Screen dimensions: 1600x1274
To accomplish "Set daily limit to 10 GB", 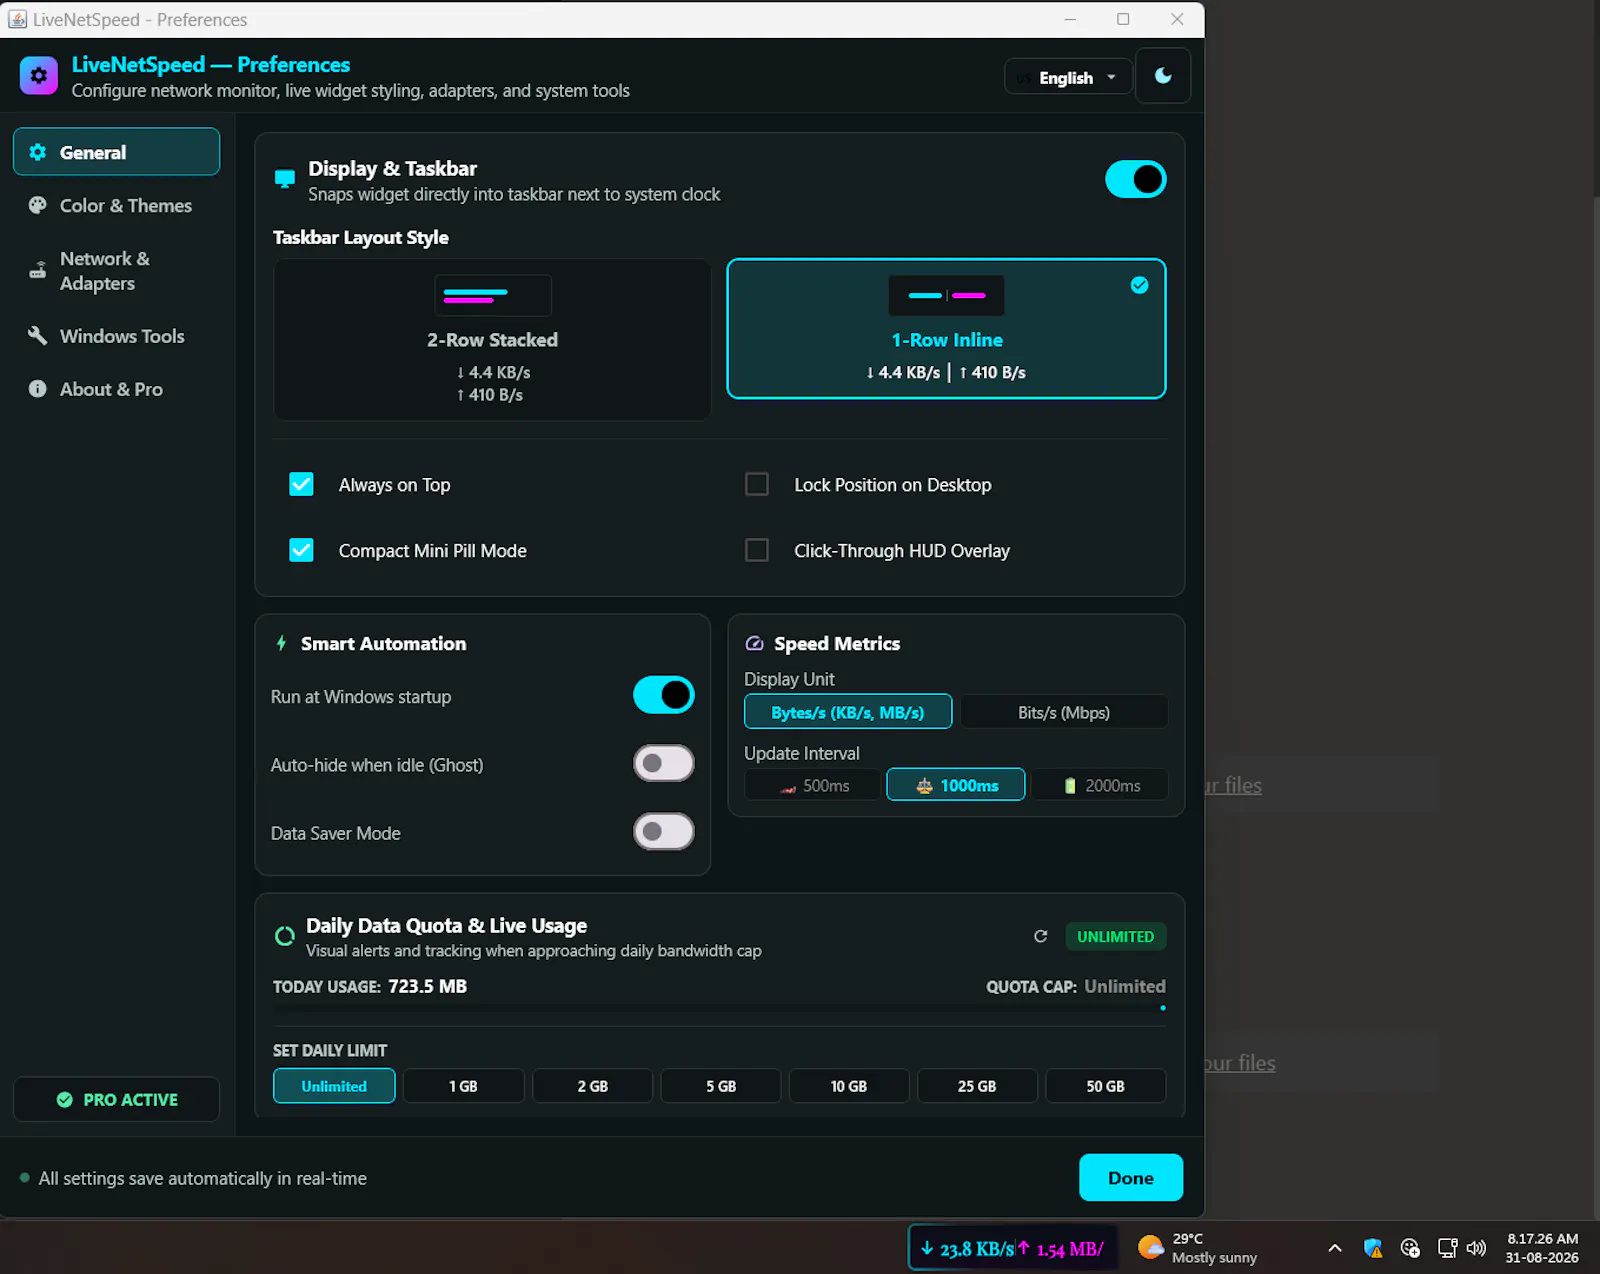I will (849, 1086).
